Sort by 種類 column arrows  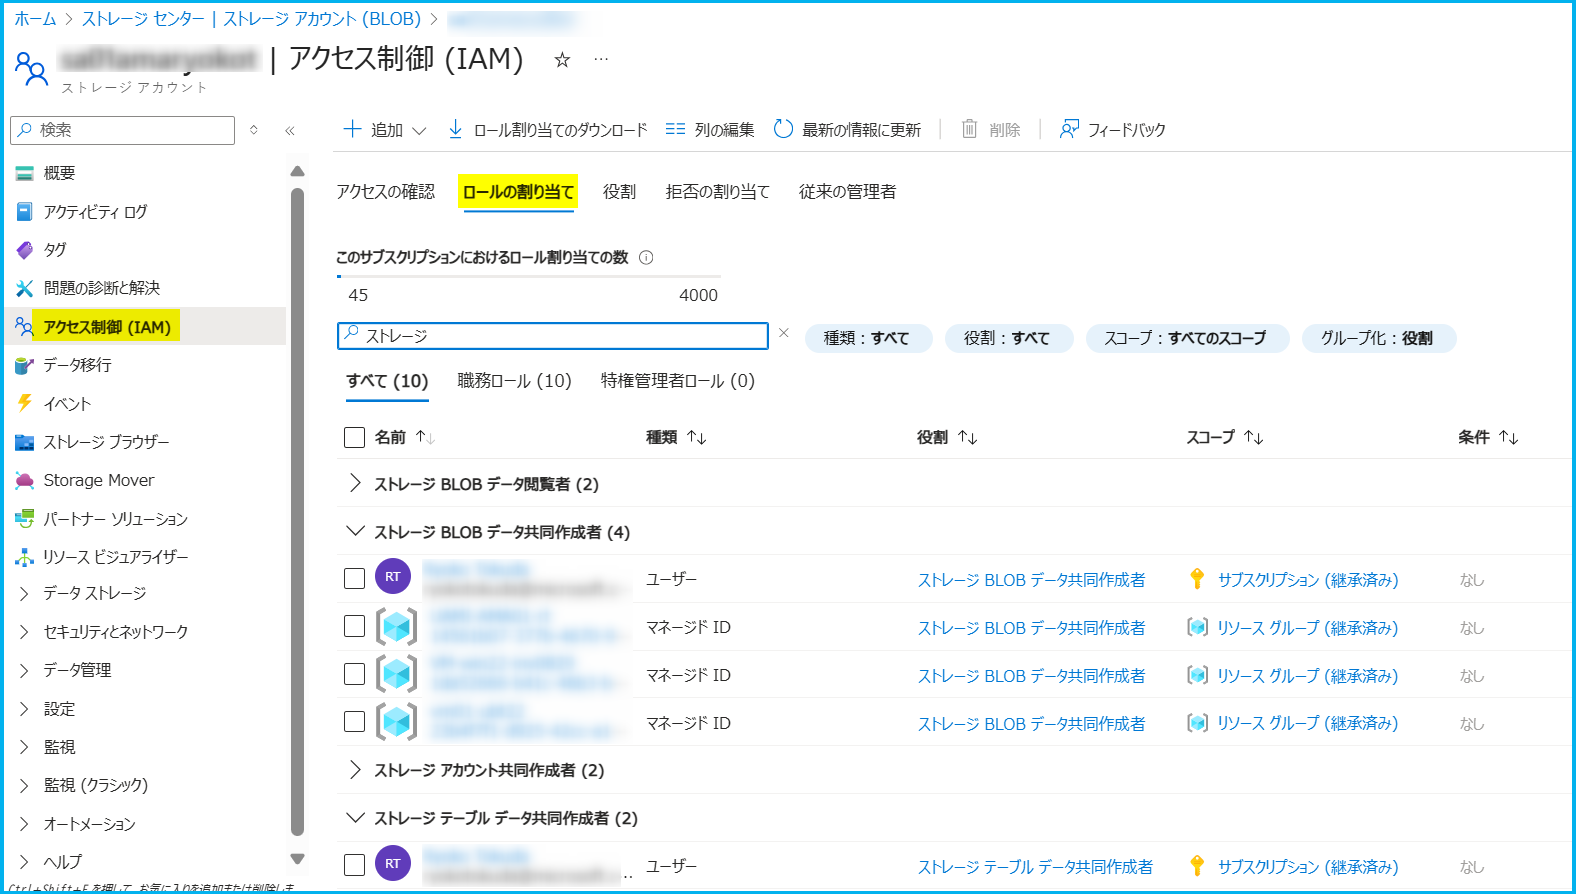tap(697, 437)
